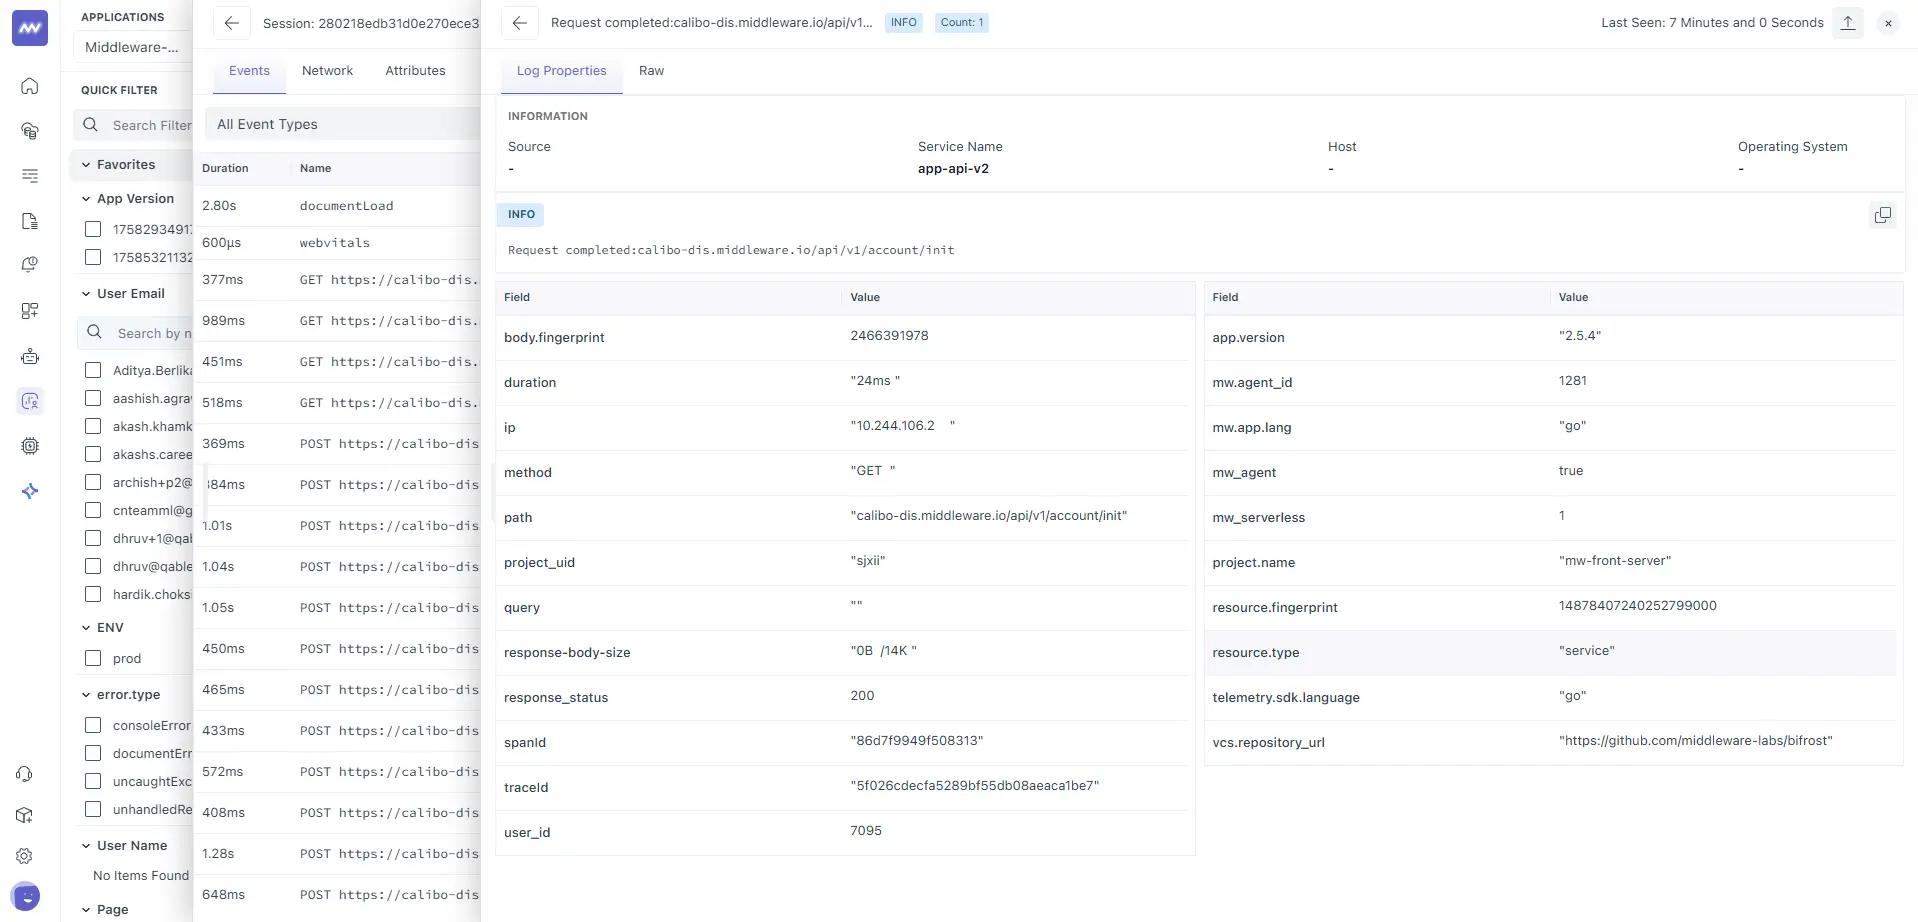
Task: Copy the request completed log message
Action: pos(1883,214)
